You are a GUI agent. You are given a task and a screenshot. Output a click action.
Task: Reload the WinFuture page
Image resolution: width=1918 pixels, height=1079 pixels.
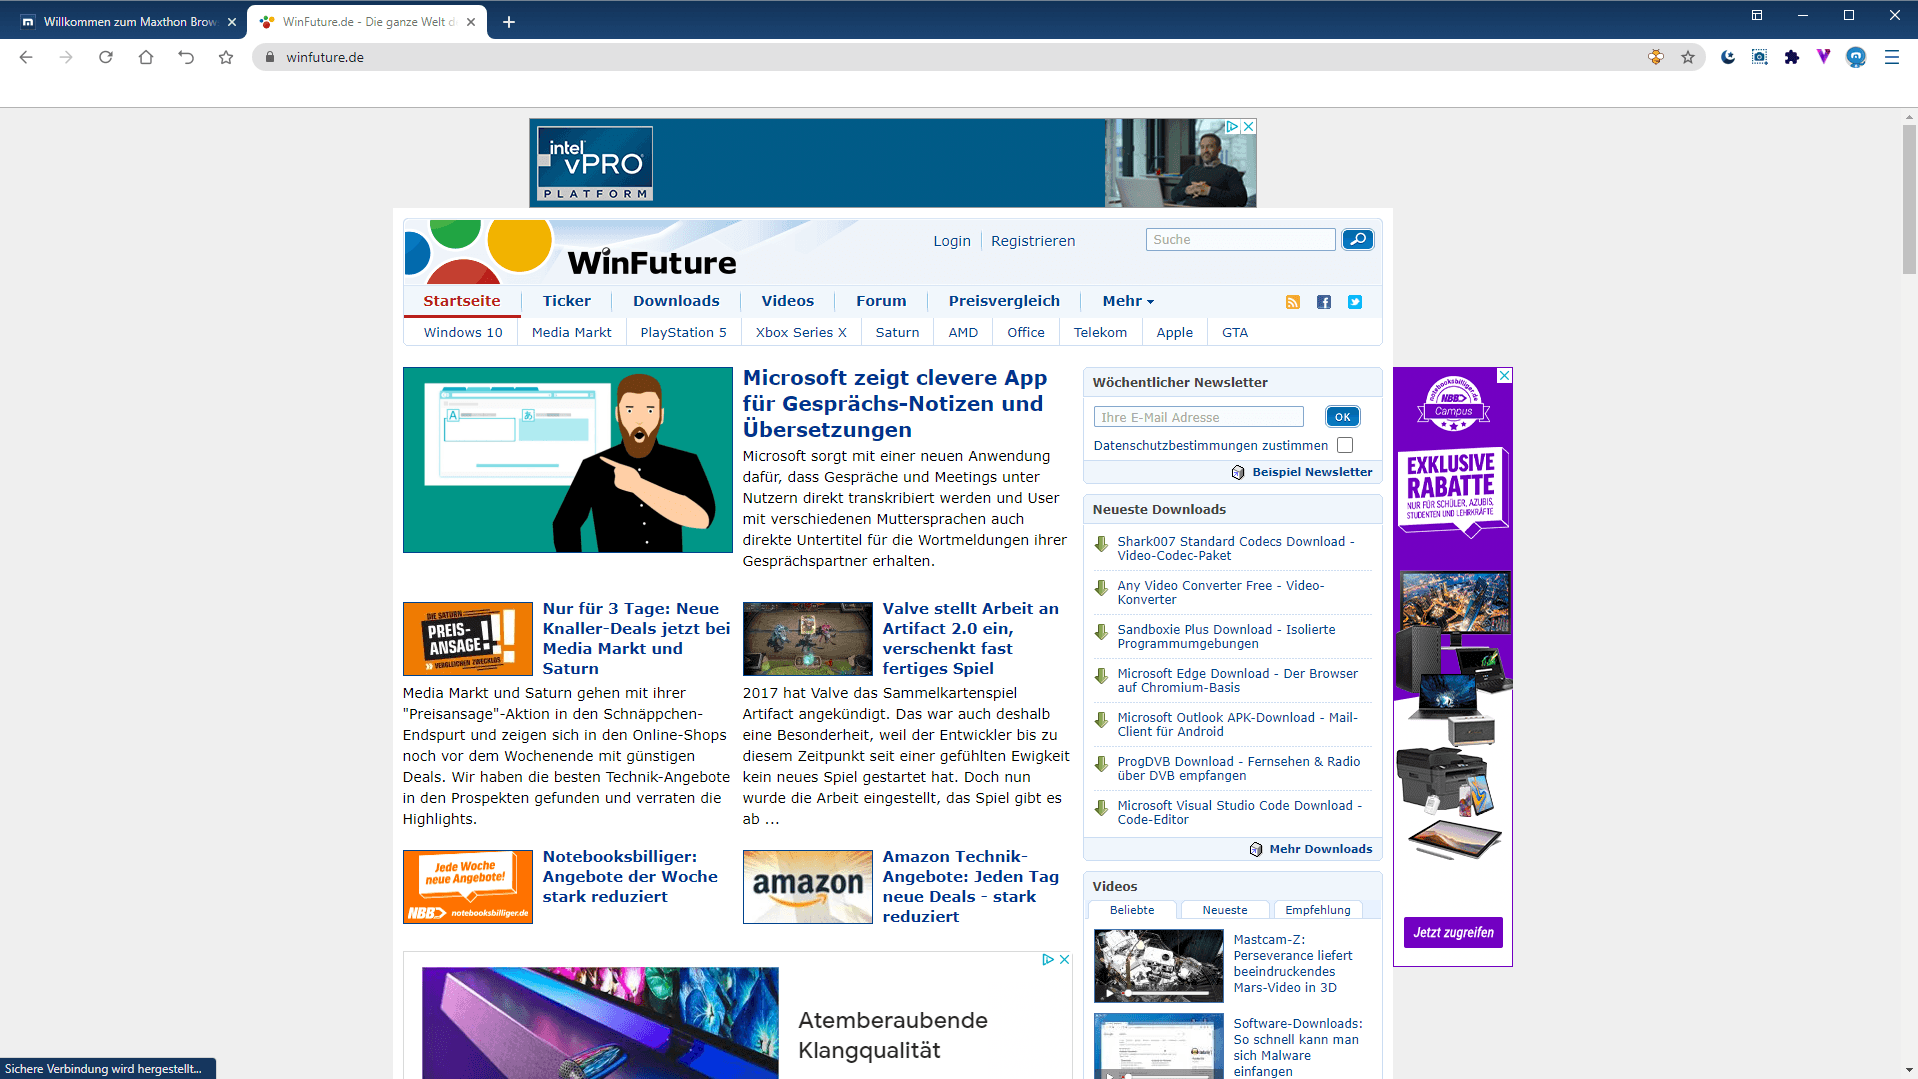click(x=106, y=57)
